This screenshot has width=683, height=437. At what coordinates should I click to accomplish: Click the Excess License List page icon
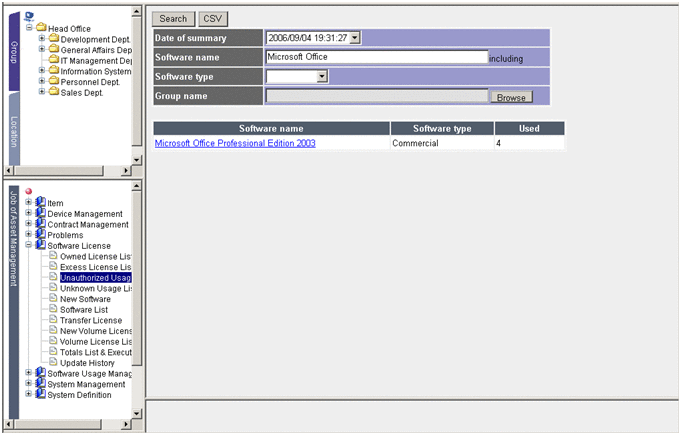53,266
